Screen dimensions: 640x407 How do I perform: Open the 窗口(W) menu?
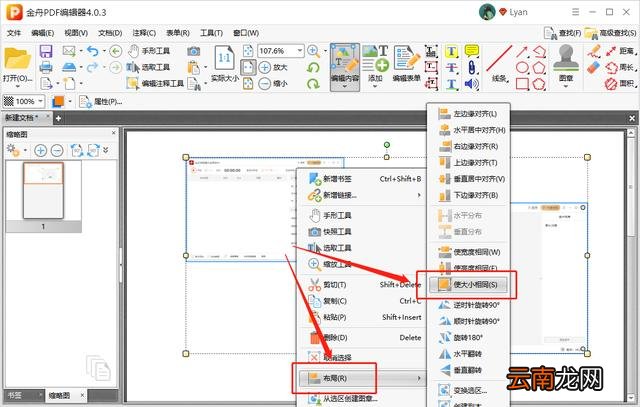(246, 33)
